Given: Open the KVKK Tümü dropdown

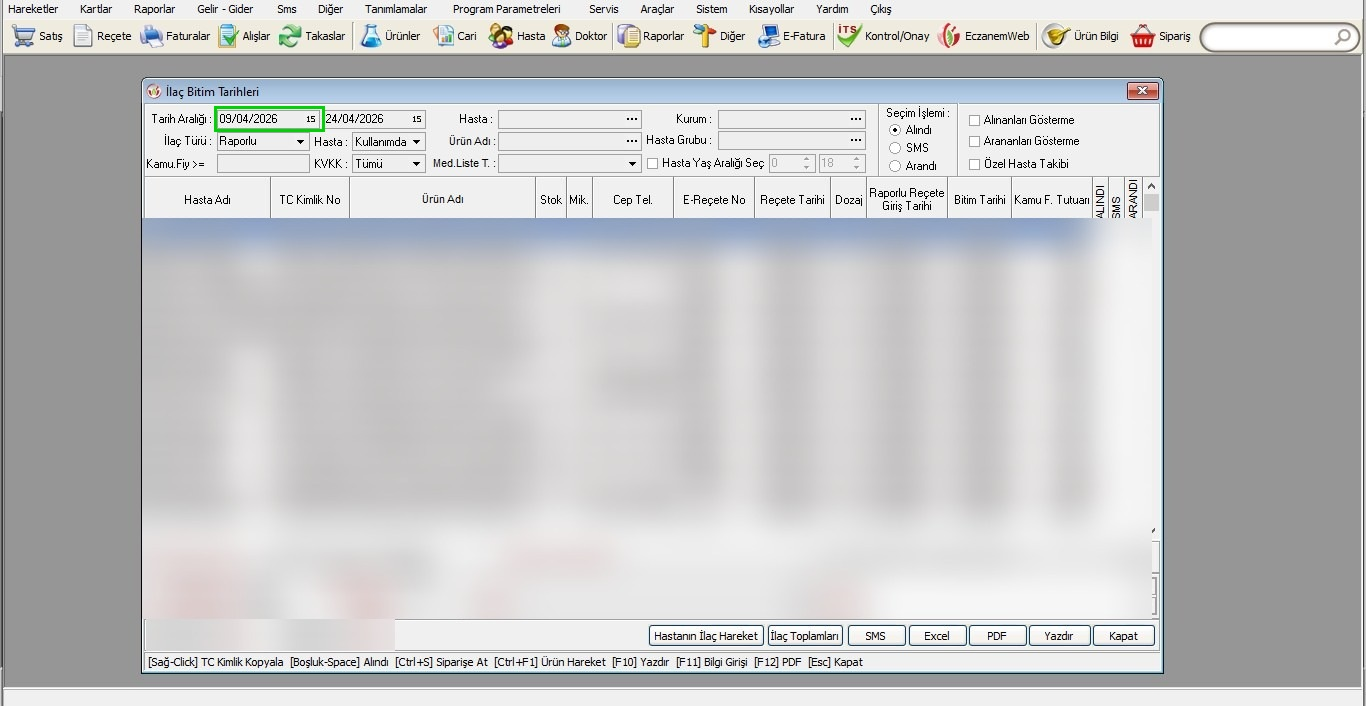Looking at the screenshot, I should coord(417,164).
